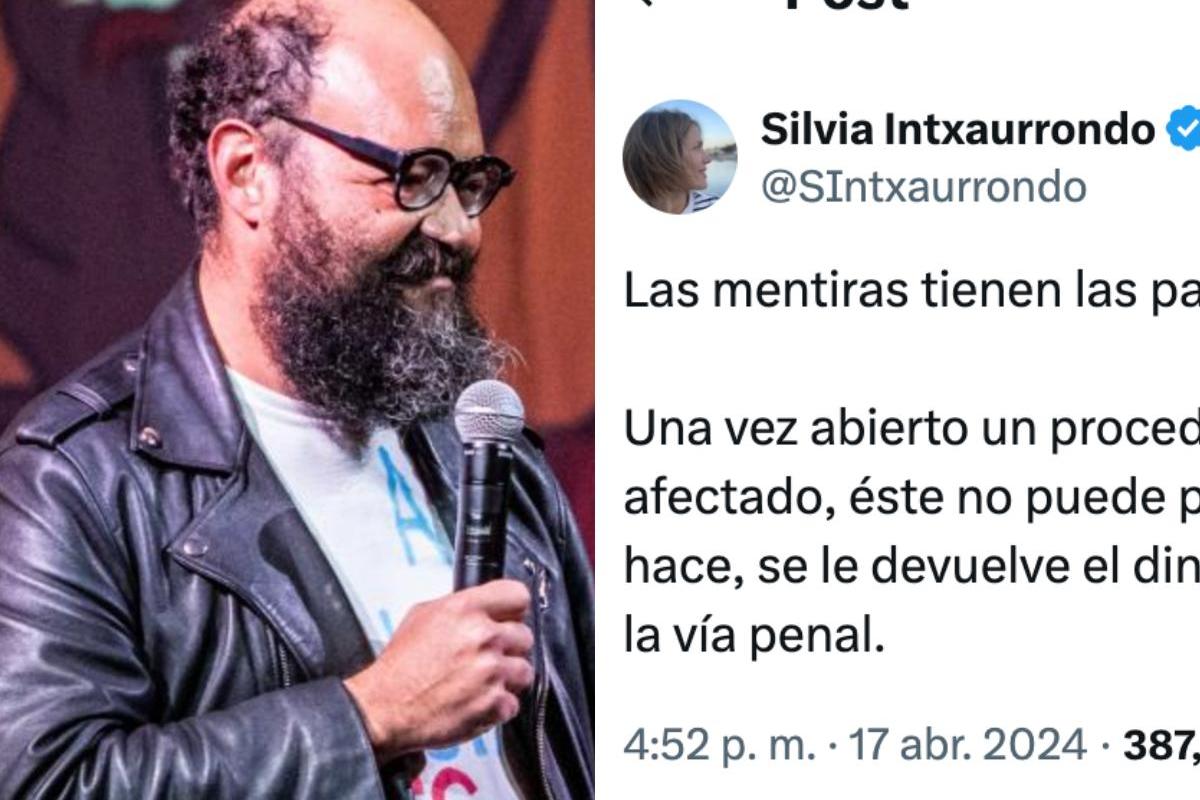Viewport: 1200px width, 800px height.
Task: Select the line starting 'afectado, éste no puede'
Action: click(911, 498)
